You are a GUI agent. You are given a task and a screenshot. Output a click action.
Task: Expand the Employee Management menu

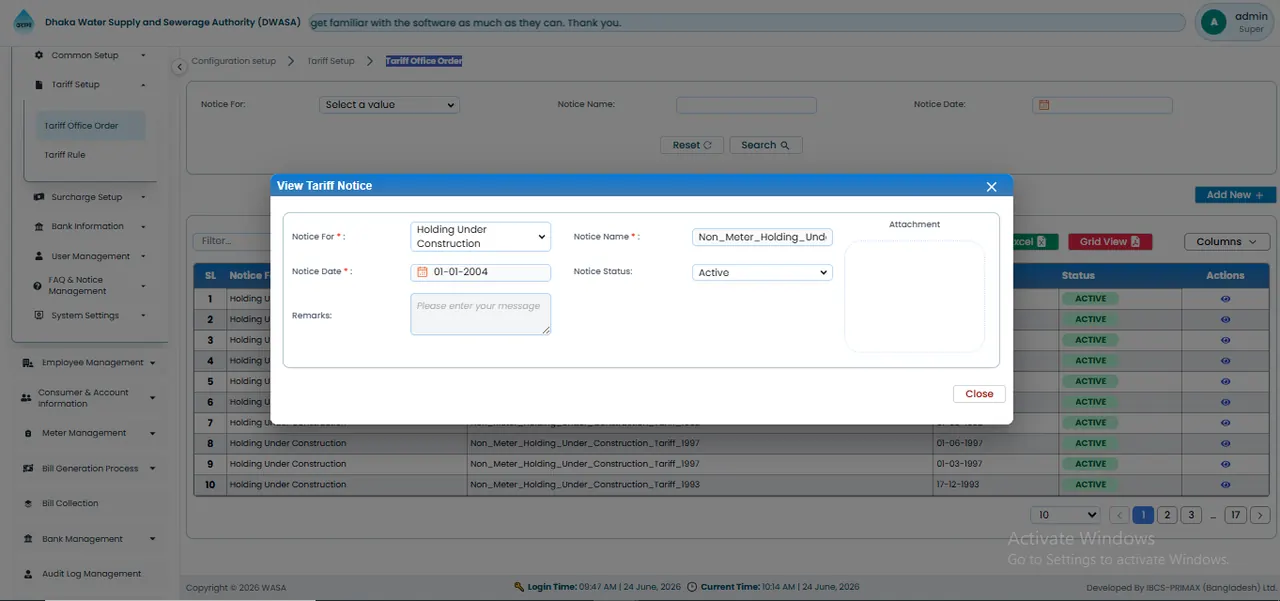coord(89,363)
